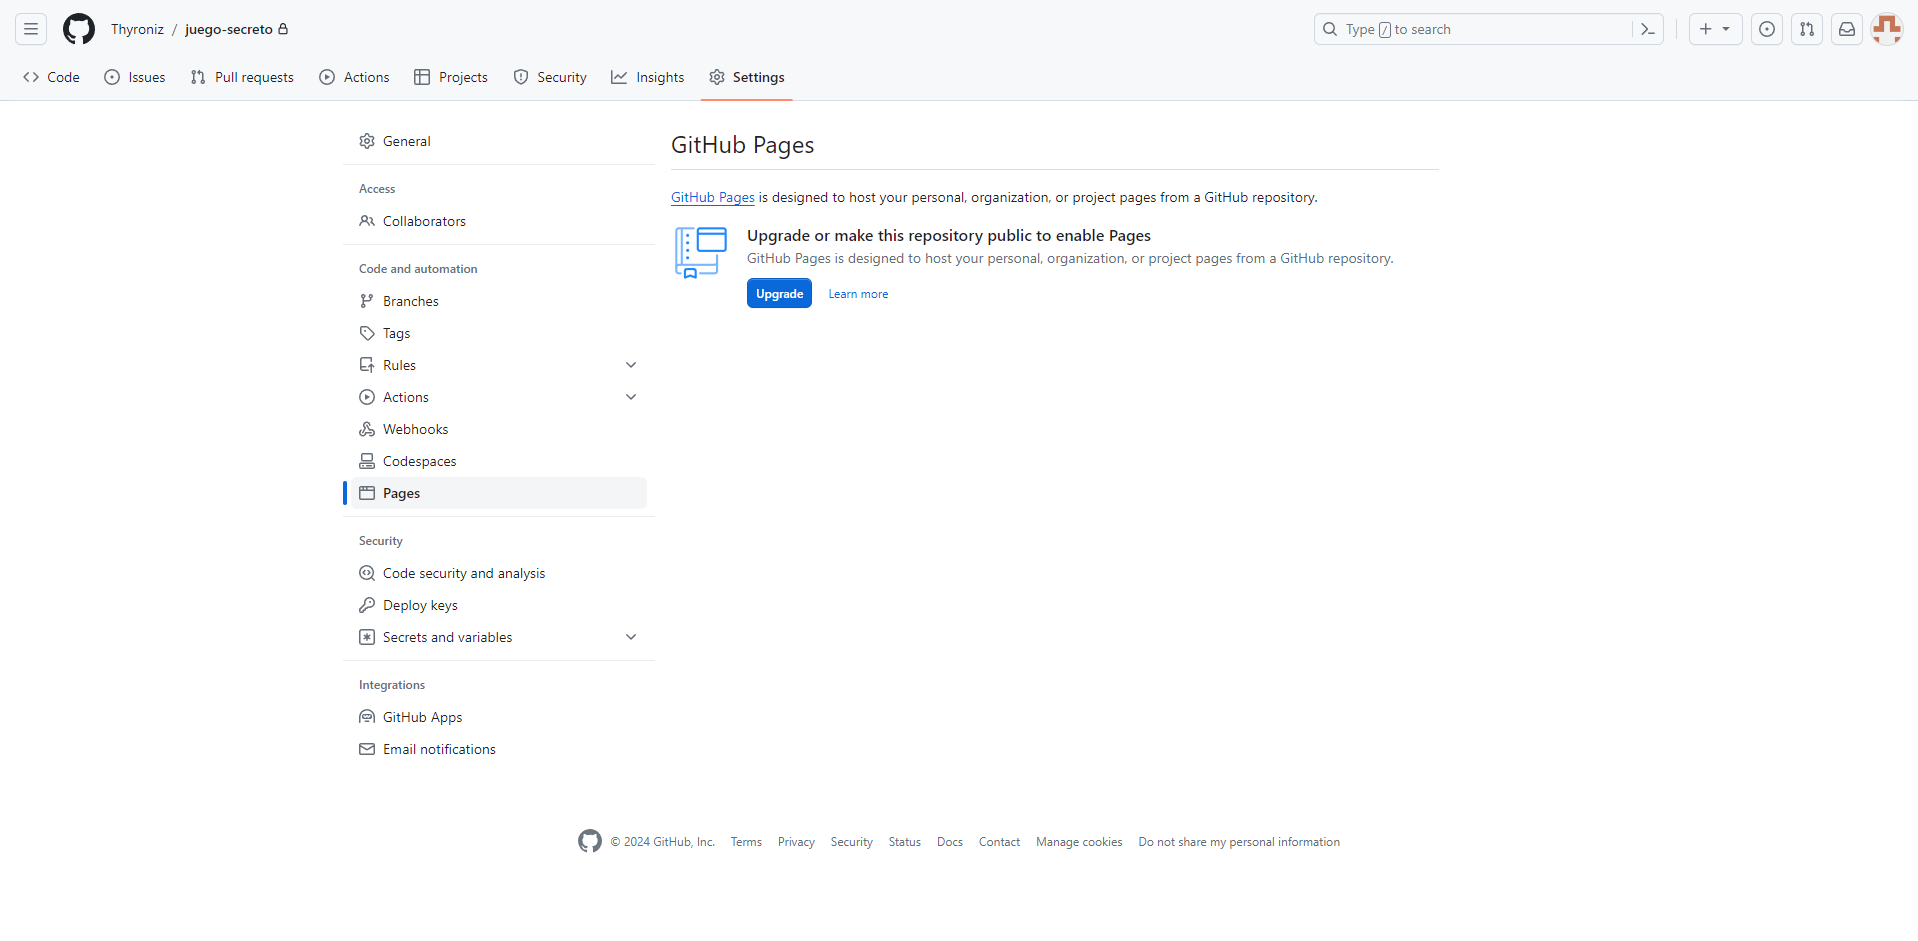Switch to the Insights tab
This screenshot has height=941, width=1918.
[648, 77]
